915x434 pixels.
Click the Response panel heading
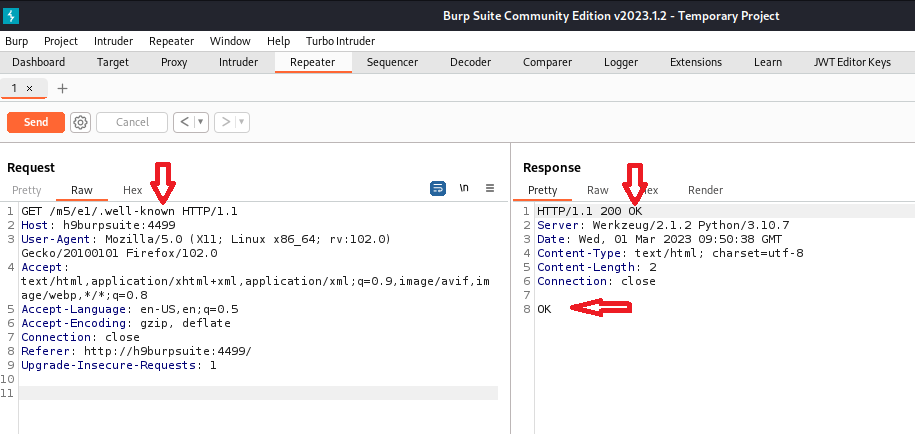point(552,168)
